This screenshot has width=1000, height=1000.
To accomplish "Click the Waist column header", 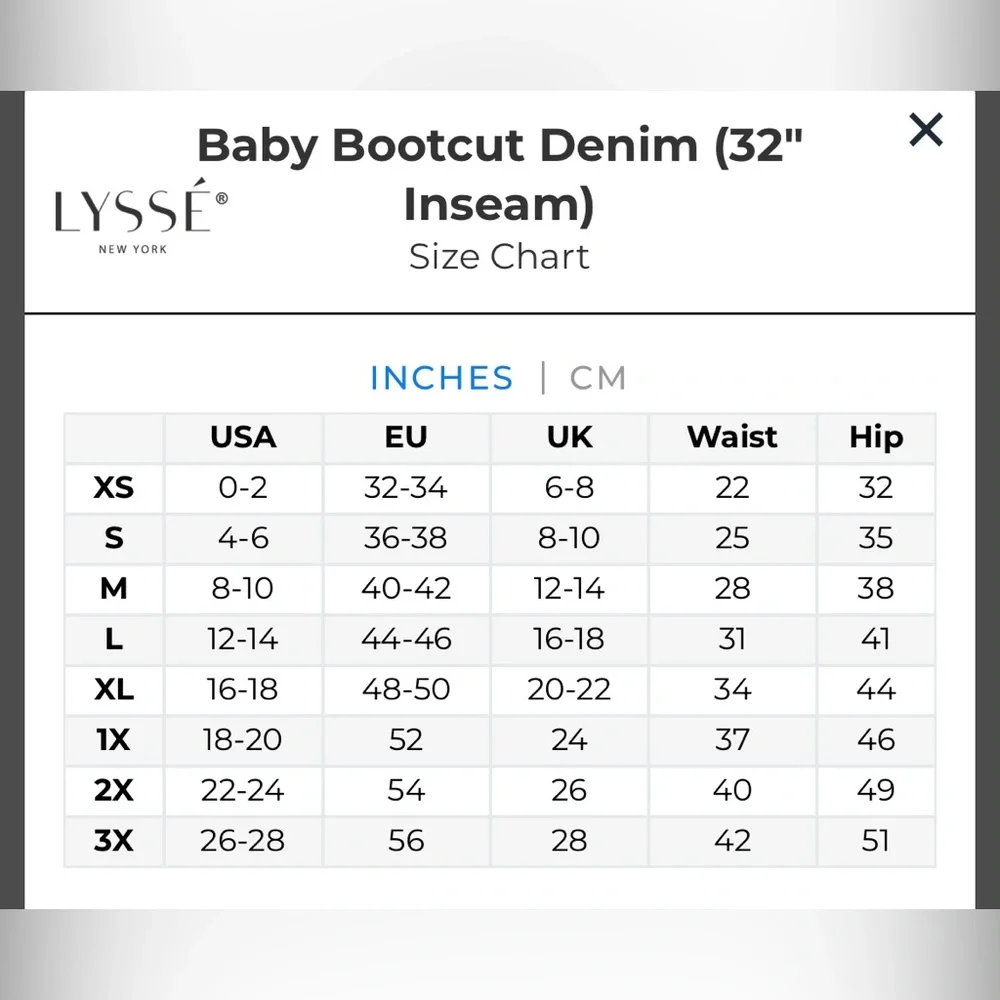I will tap(732, 437).
